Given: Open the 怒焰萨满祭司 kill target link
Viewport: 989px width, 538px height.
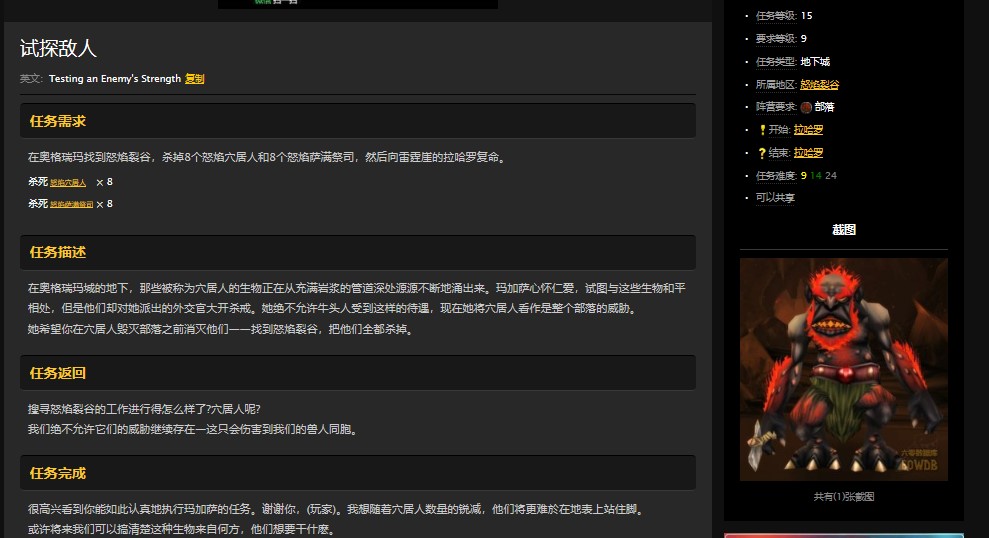Looking at the screenshot, I should click(x=72, y=204).
